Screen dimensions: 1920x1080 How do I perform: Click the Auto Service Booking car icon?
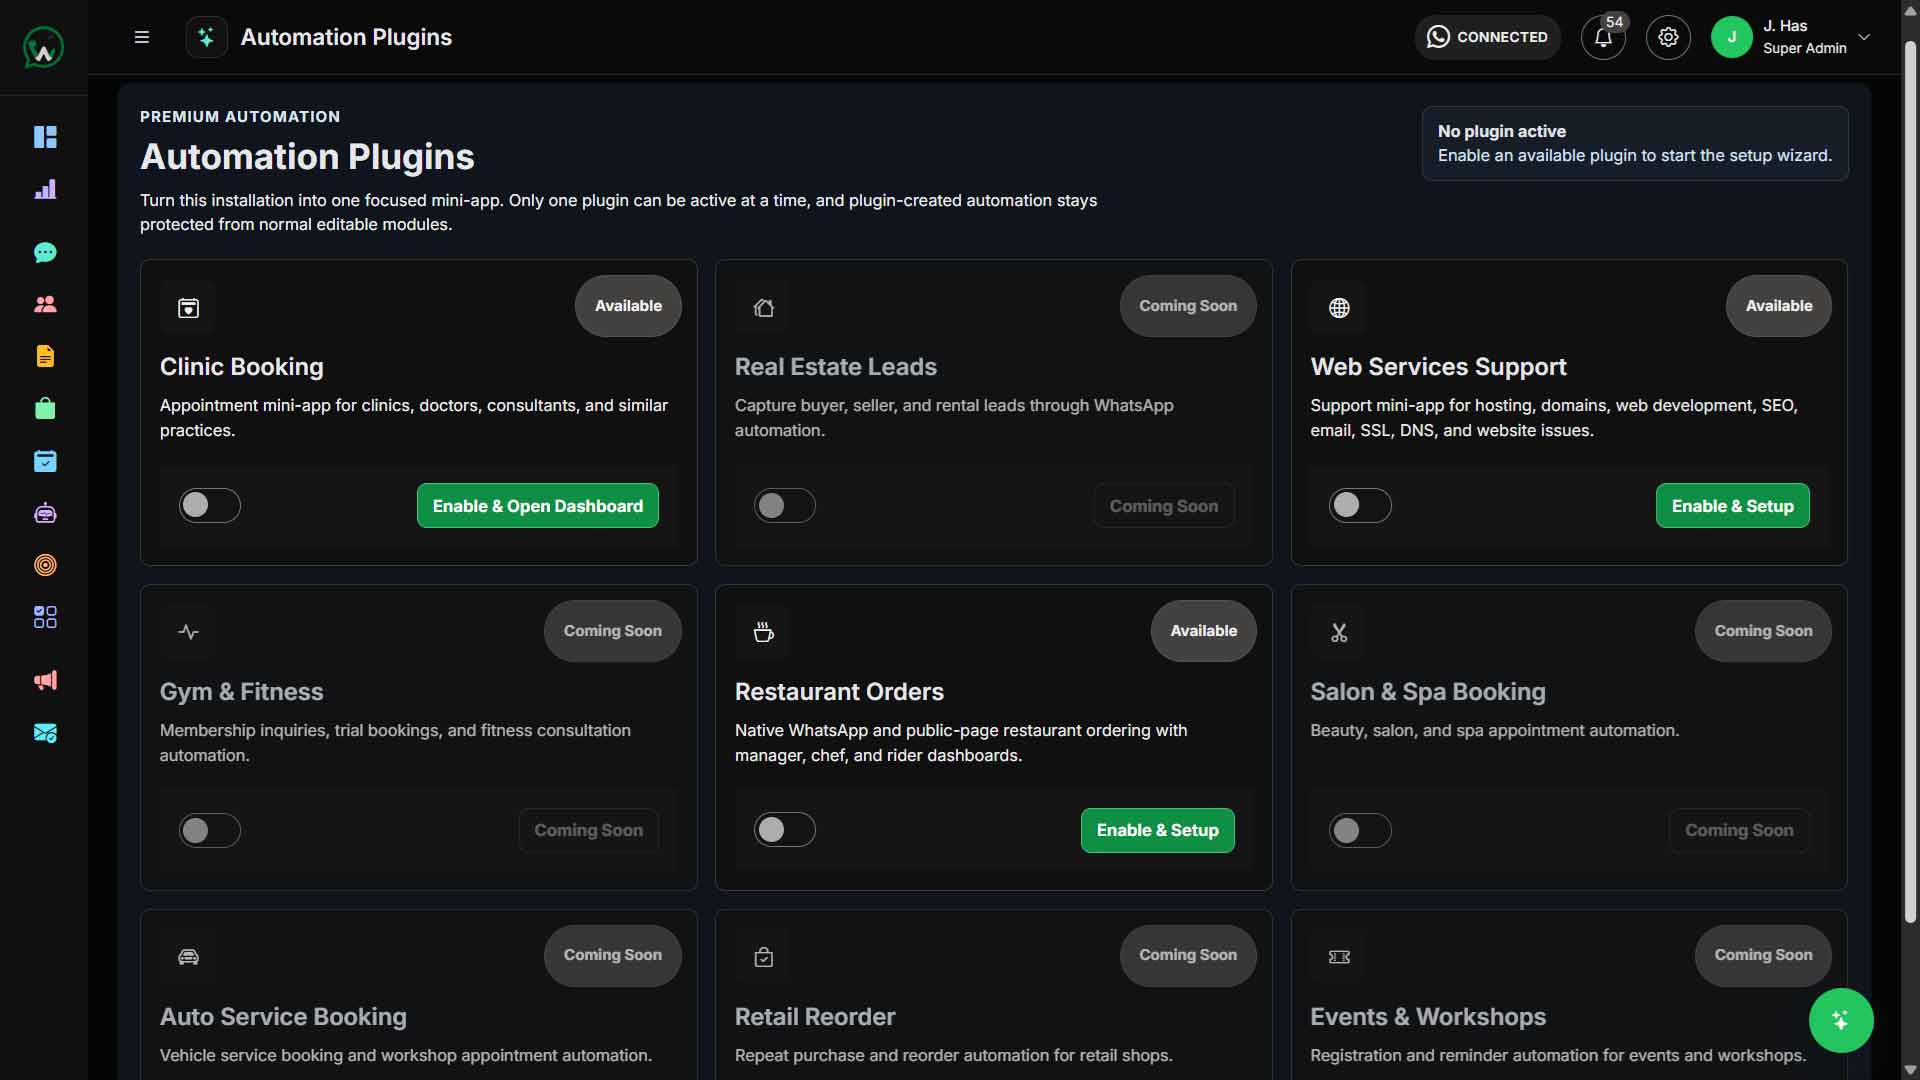click(188, 957)
